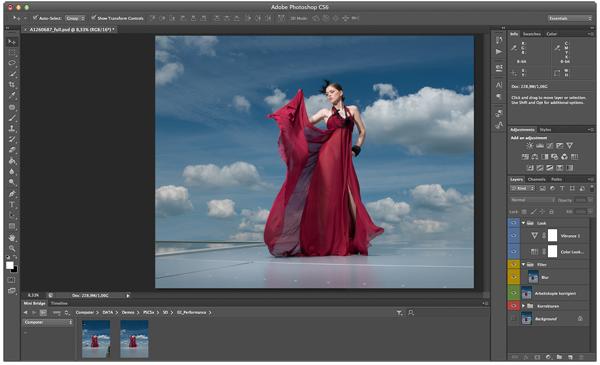Click the Mini Bridge search icon
The width and height of the screenshot is (600, 365).
click(411, 313)
